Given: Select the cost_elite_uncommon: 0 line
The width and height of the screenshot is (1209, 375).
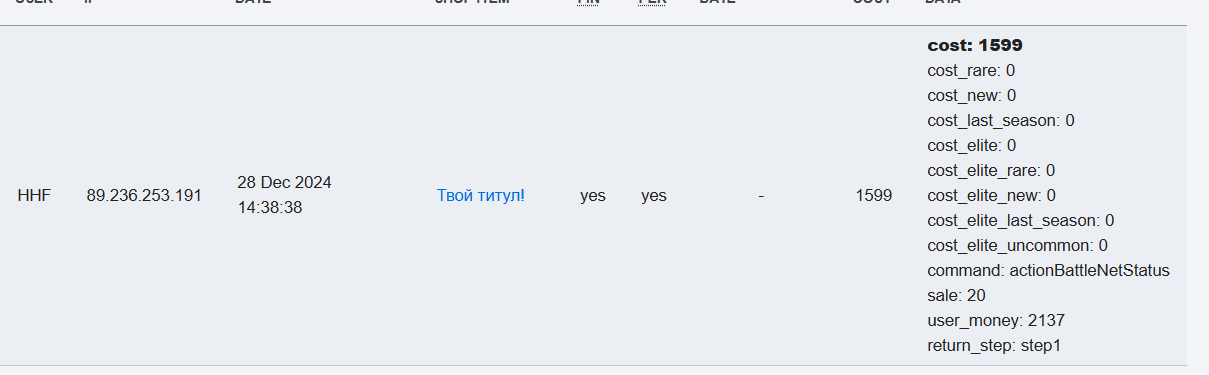Looking at the screenshot, I should point(1018,246).
